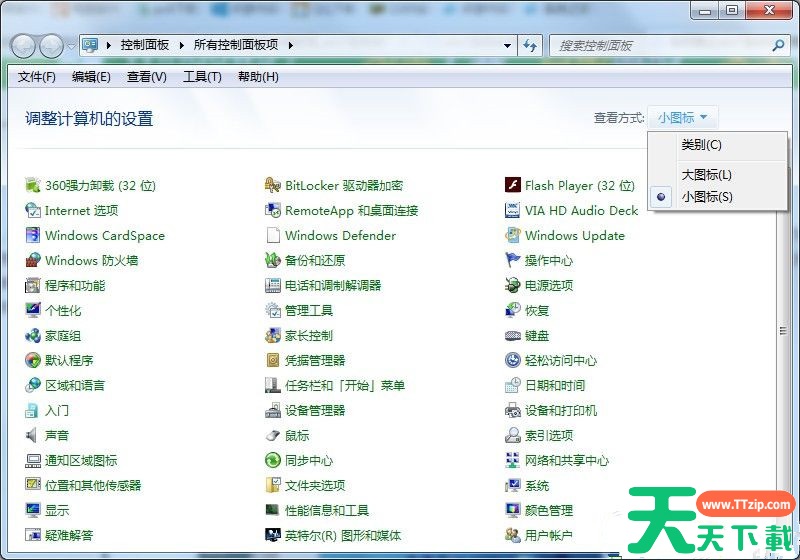The image size is (800, 560).
Task: Click the 声音 speaker icon
Action: pyautogui.click(x=33, y=436)
